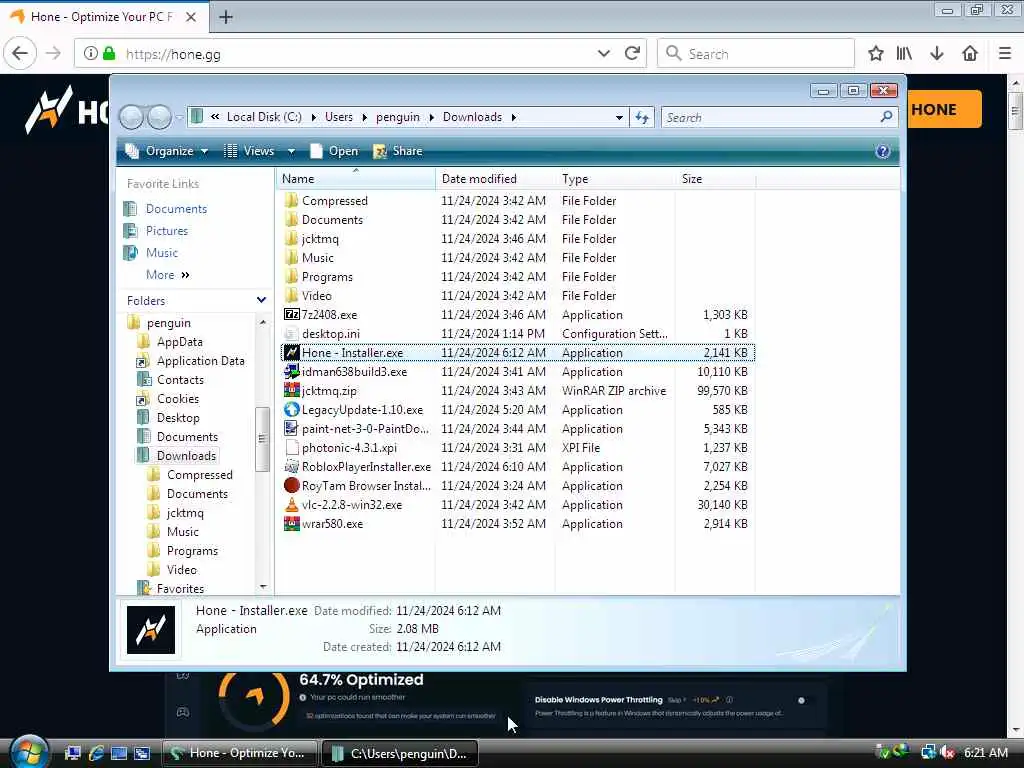
Task: Click the folder tree scrollbar thumb
Action: click(263, 439)
